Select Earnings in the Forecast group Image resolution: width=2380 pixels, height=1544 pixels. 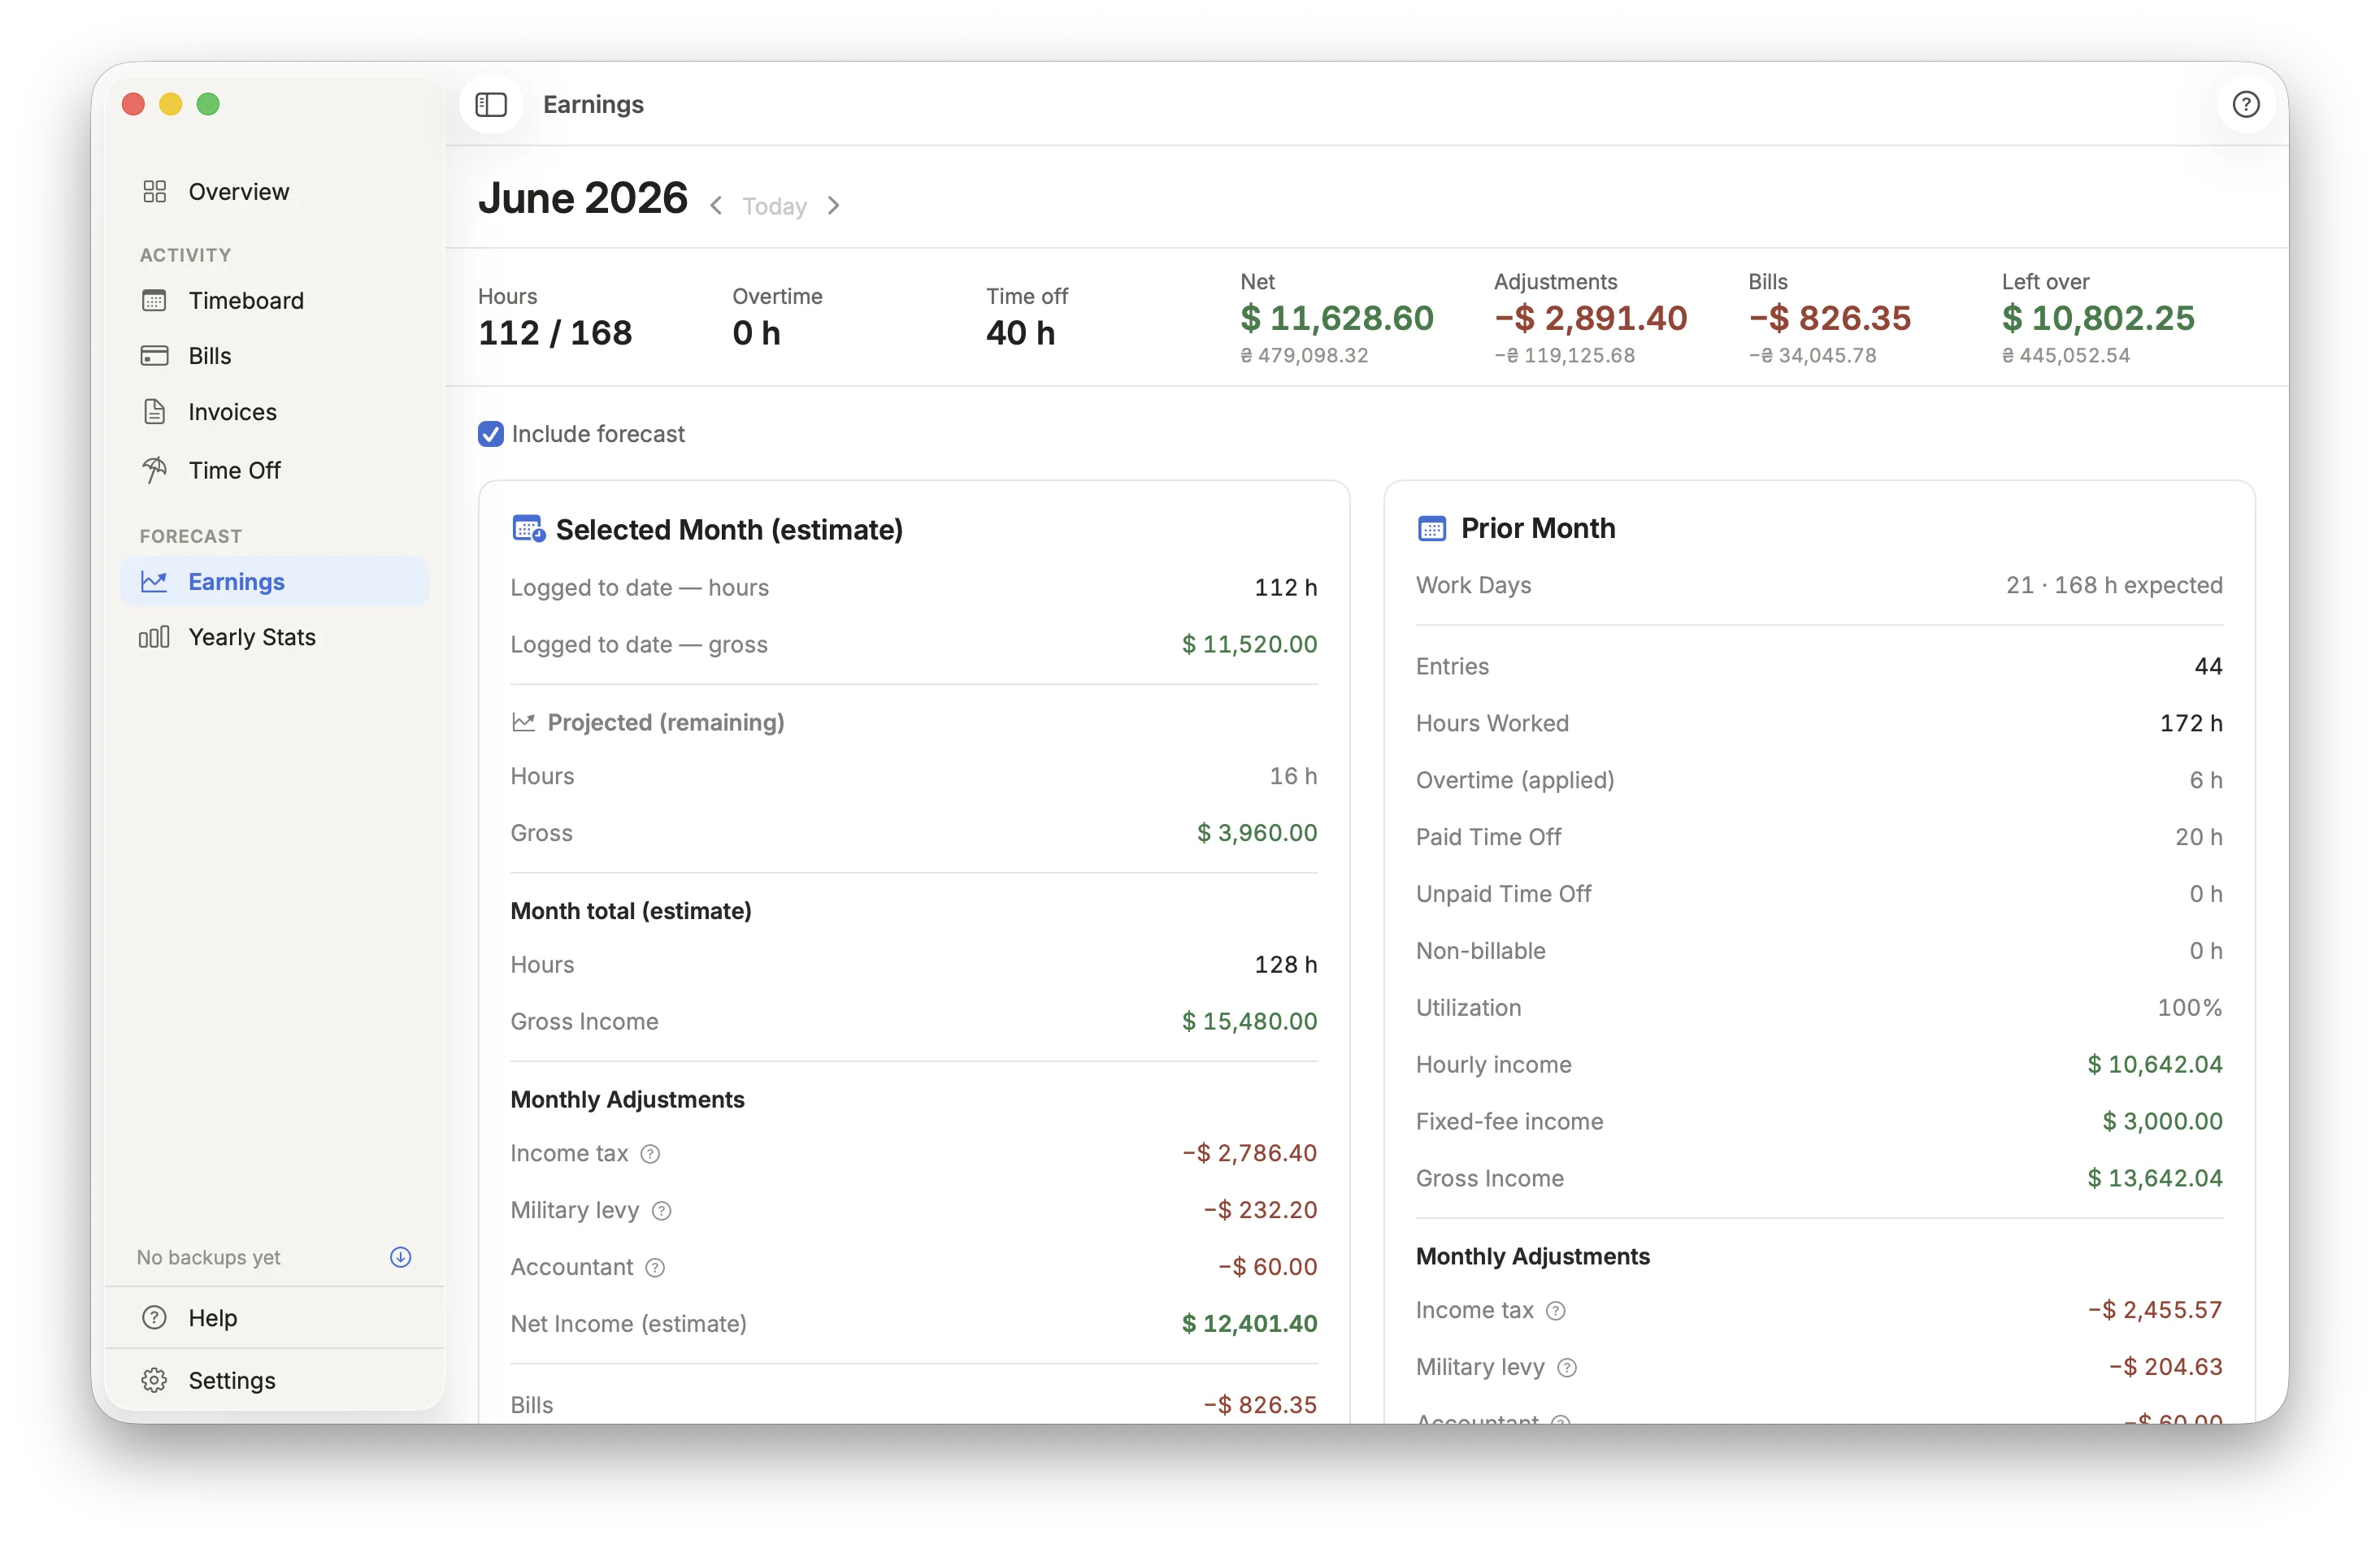tap(275, 581)
